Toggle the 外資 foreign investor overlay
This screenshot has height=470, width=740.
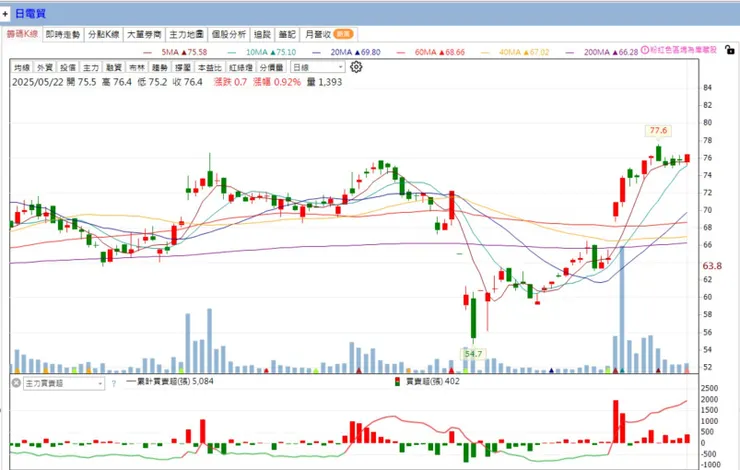pos(45,67)
